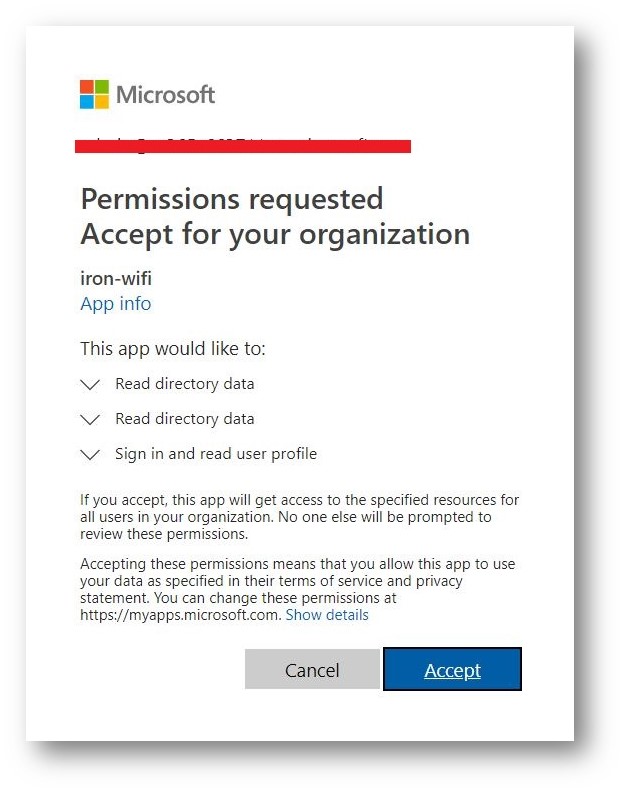
Task: Click the Cancel button
Action: 312,670
